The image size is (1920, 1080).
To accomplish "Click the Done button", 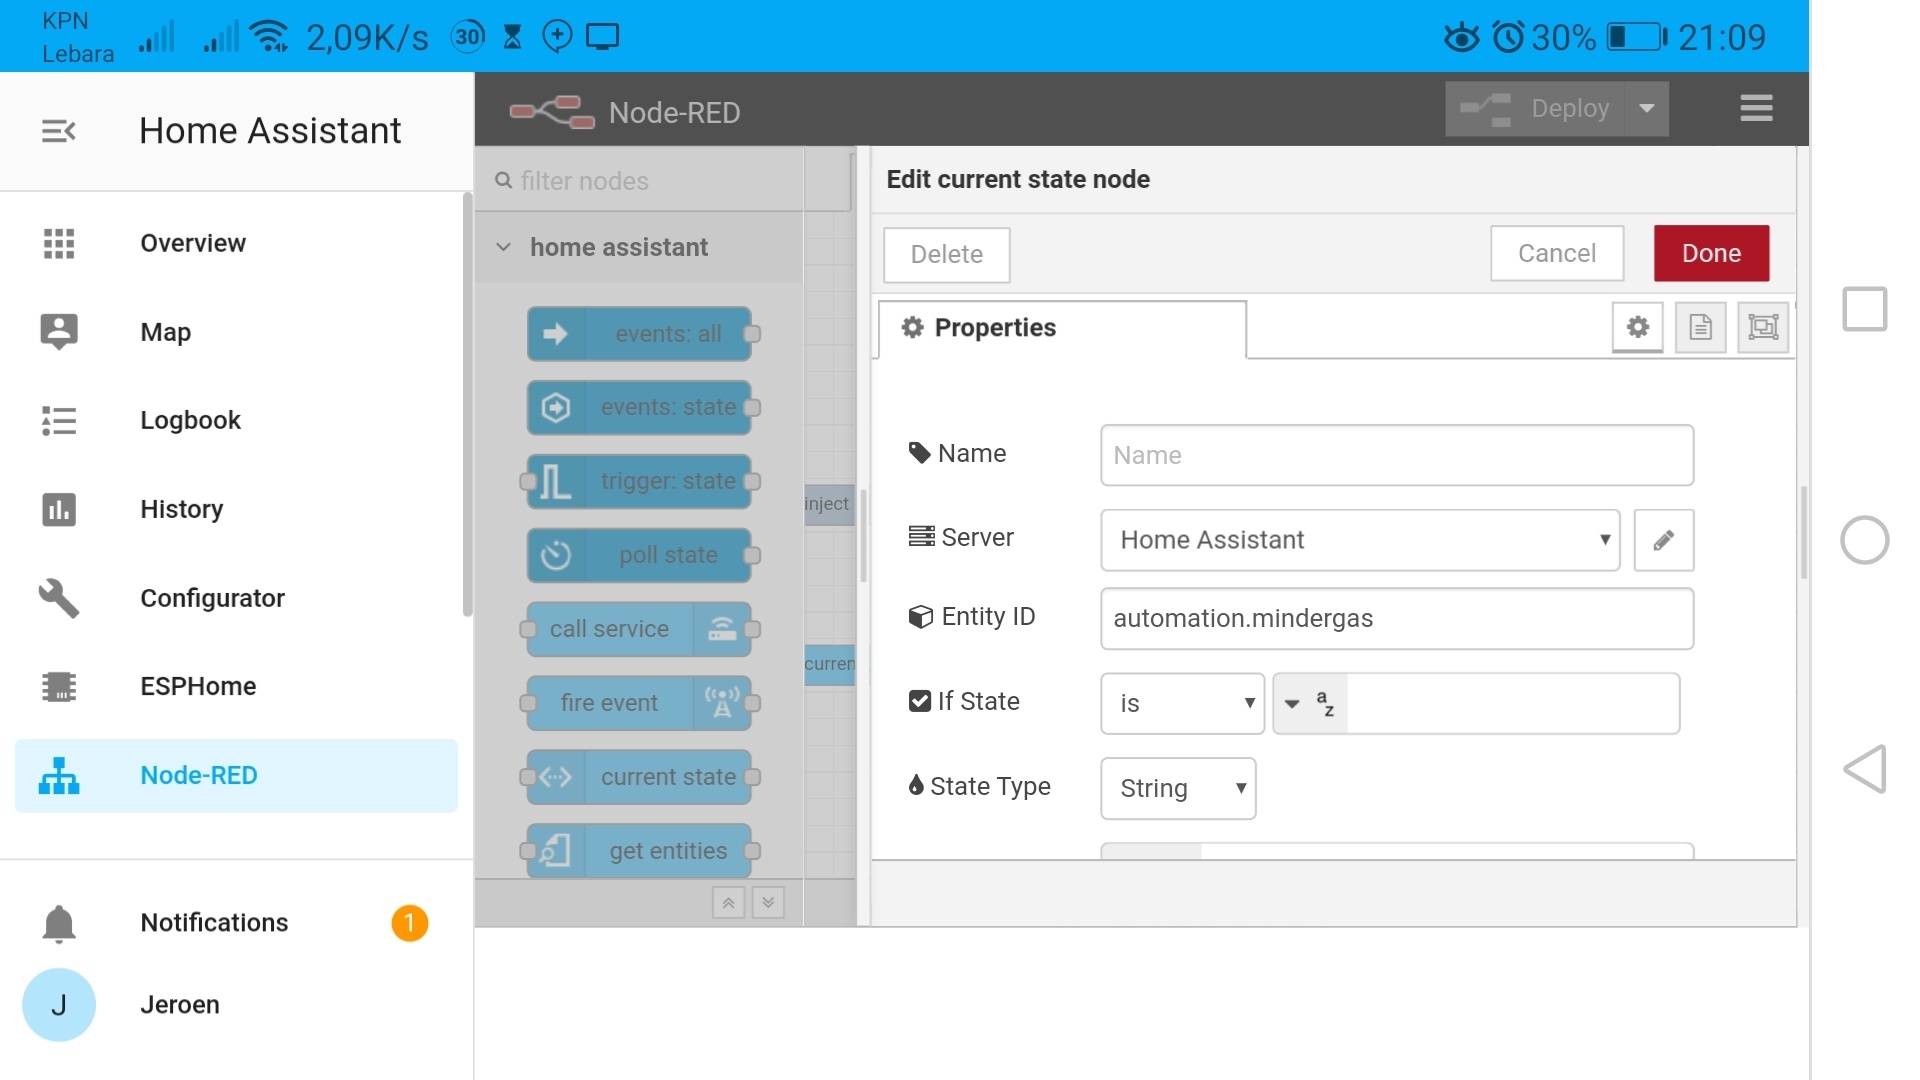I will click(x=1710, y=253).
